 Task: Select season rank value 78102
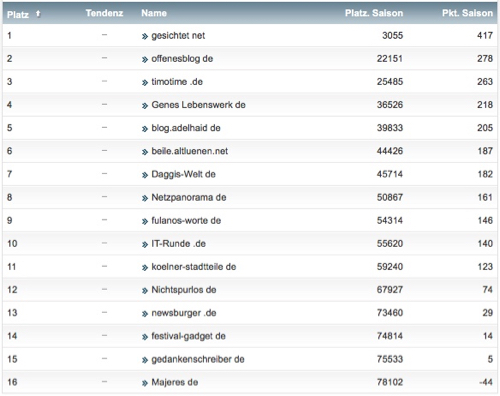390,382
